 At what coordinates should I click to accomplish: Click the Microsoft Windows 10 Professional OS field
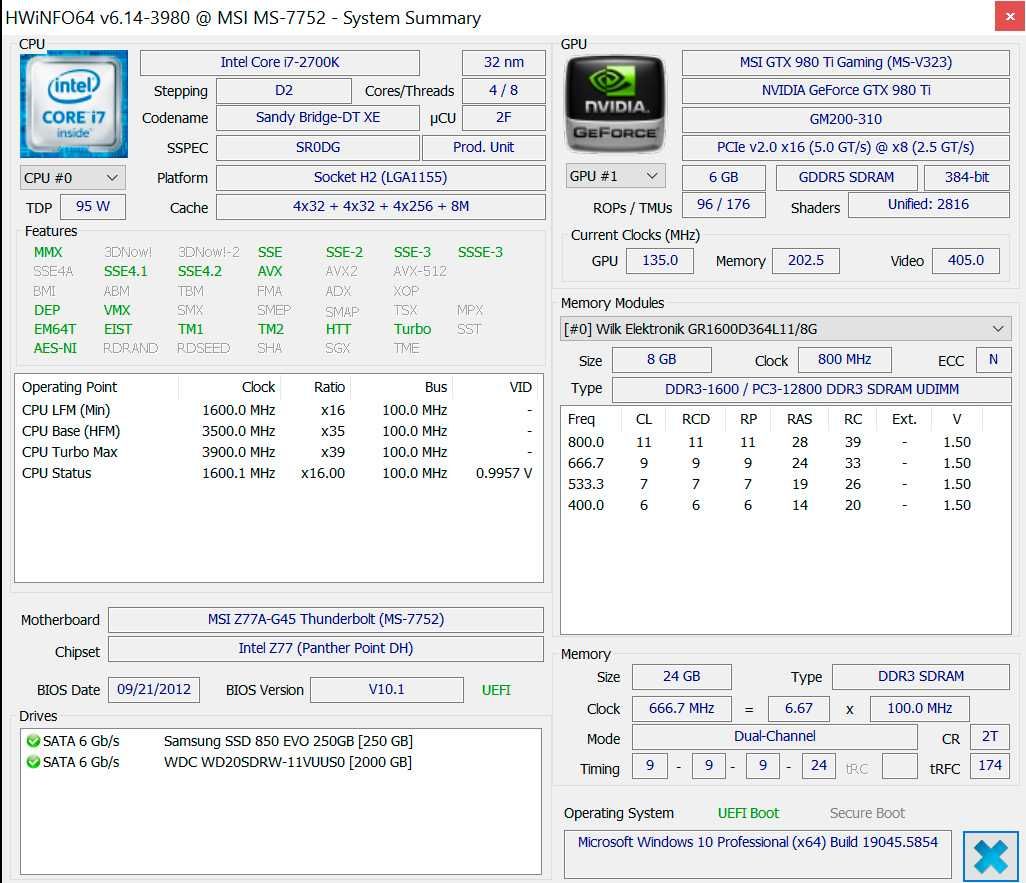coord(758,854)
